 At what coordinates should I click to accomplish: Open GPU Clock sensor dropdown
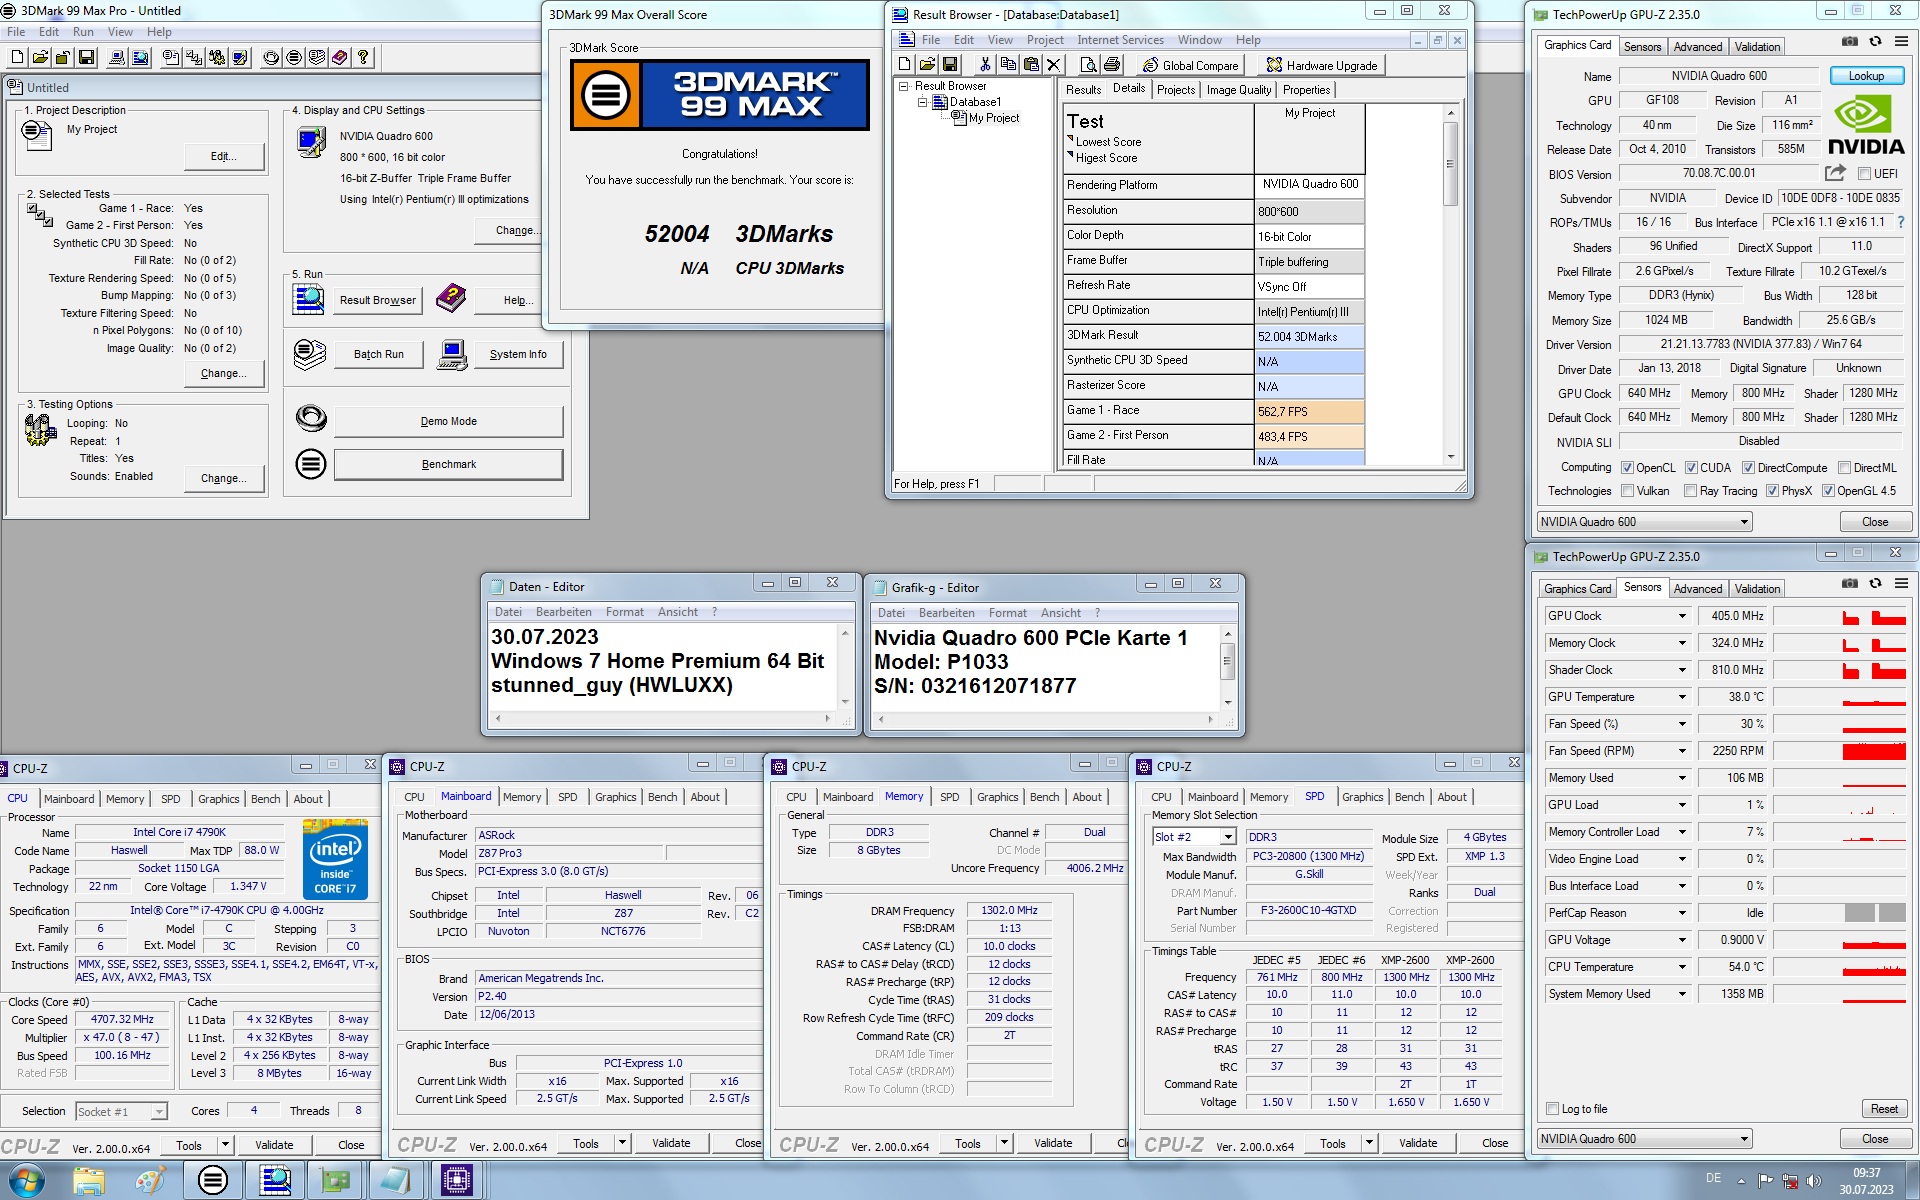[x=1682, y=616]
